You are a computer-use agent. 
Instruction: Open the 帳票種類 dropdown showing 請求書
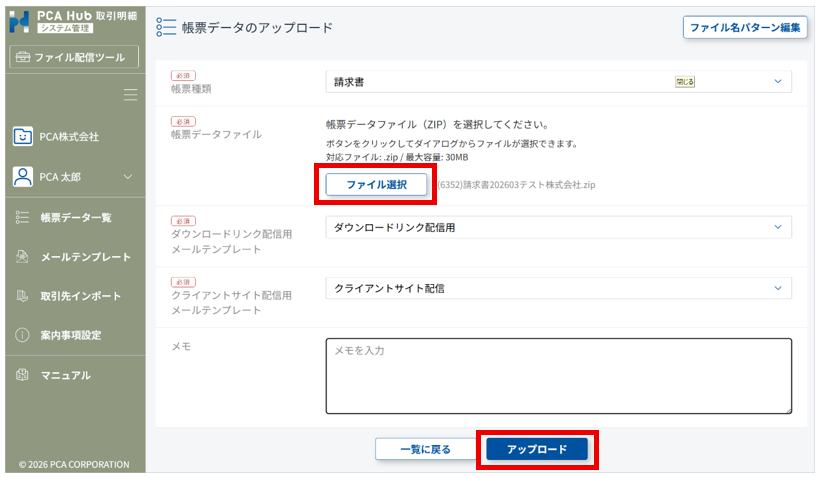(x=558, y=81)
